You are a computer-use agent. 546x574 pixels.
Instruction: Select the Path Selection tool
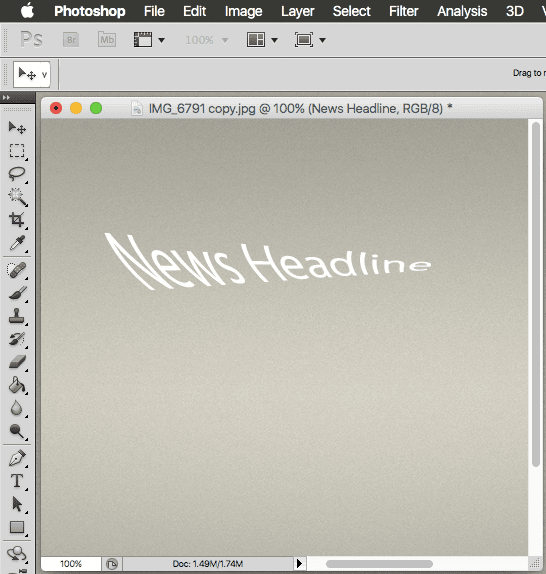coord(17,504)
